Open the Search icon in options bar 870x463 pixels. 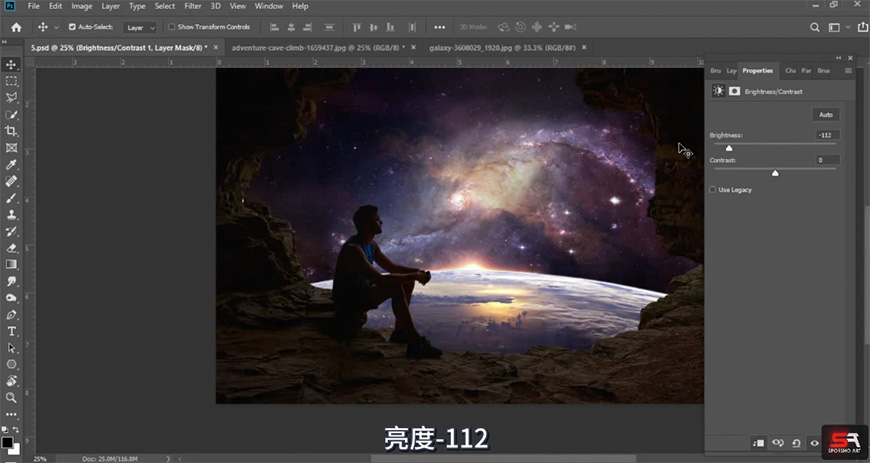click(x=815, y=27)
